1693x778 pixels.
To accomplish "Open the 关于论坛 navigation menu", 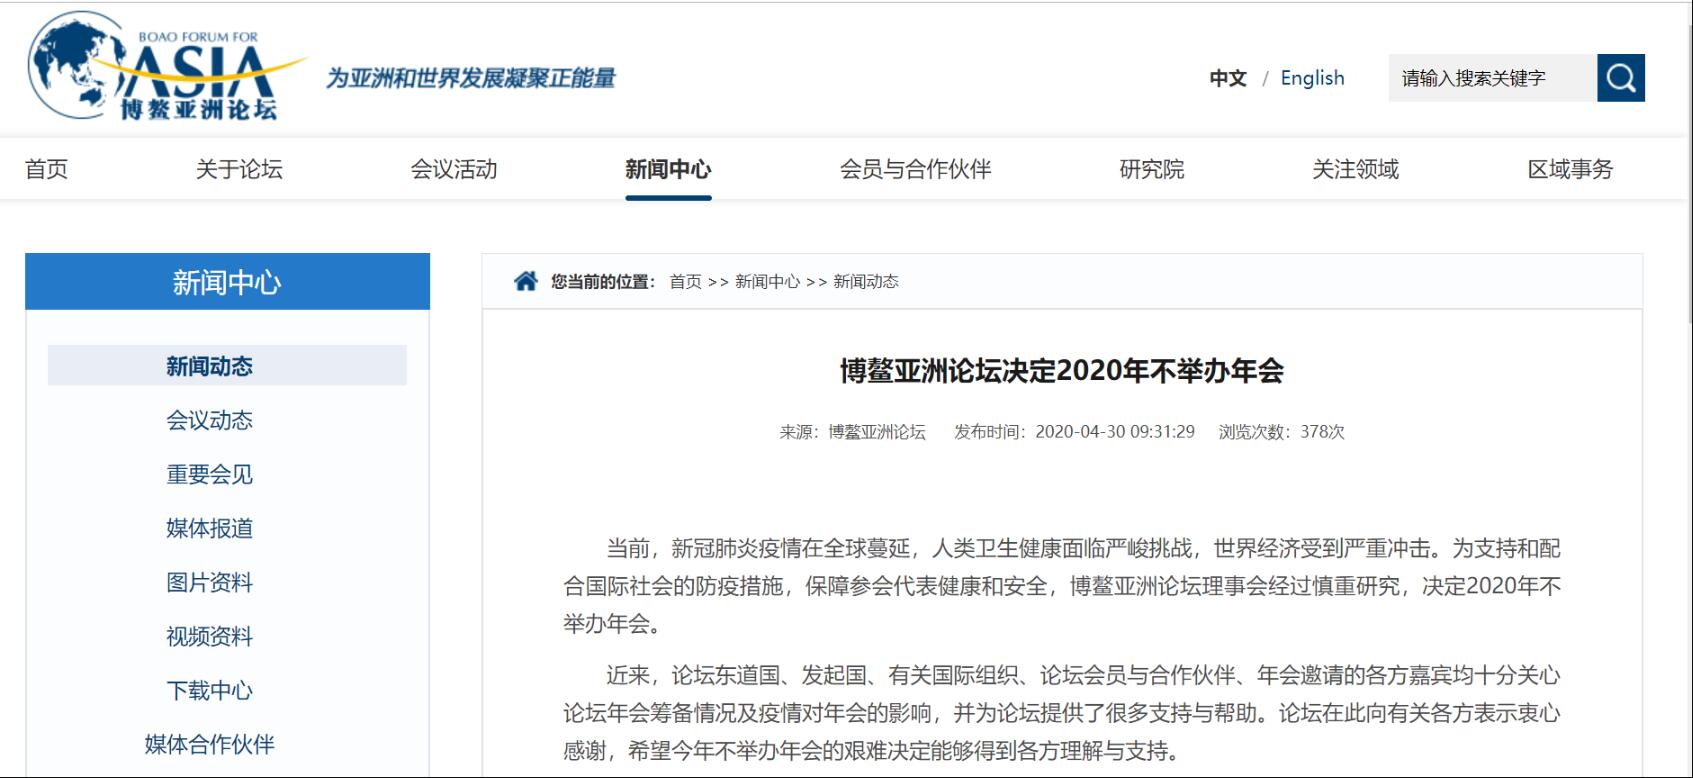I will pos(239,169).
